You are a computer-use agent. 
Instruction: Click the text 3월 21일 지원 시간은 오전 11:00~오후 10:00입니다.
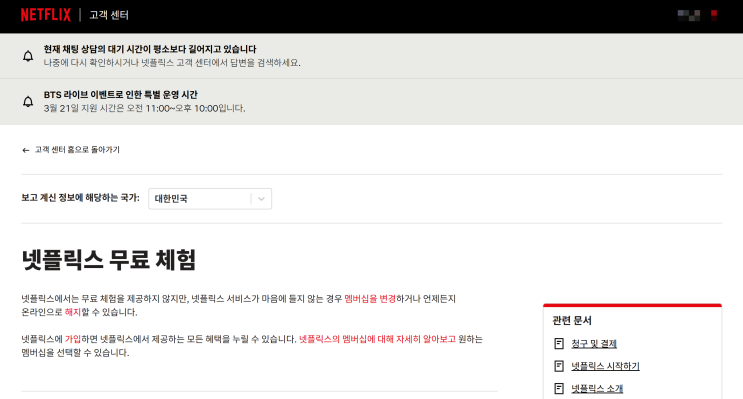coord(145,109)
